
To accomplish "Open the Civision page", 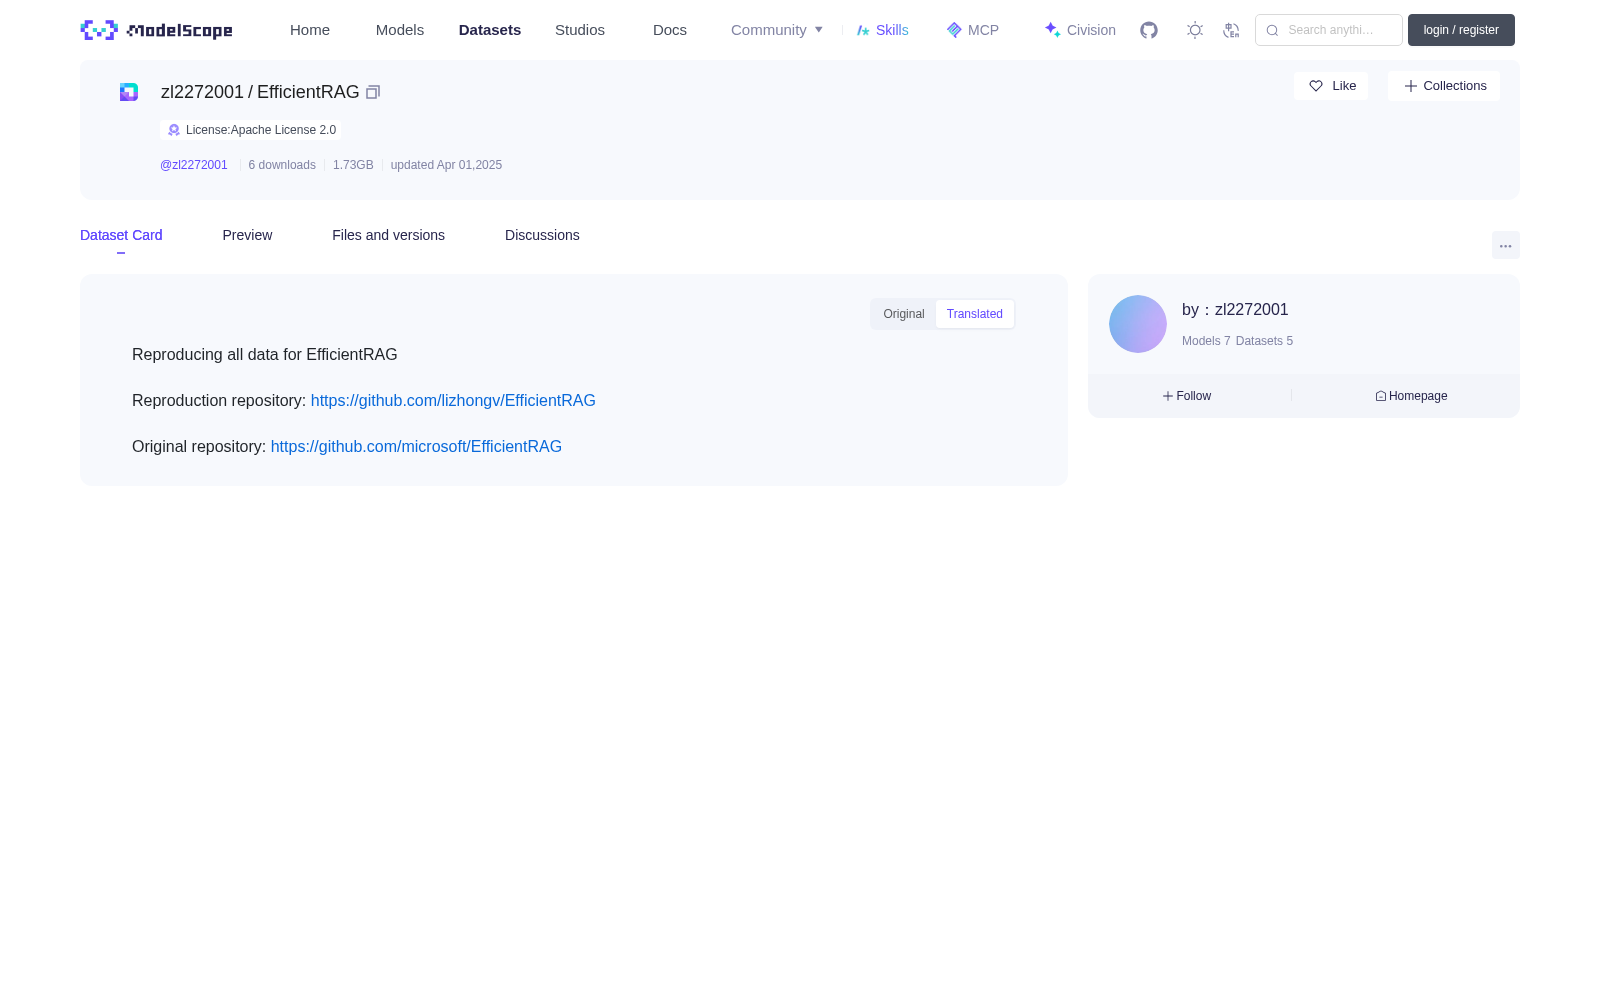I will click(1080, 30).
